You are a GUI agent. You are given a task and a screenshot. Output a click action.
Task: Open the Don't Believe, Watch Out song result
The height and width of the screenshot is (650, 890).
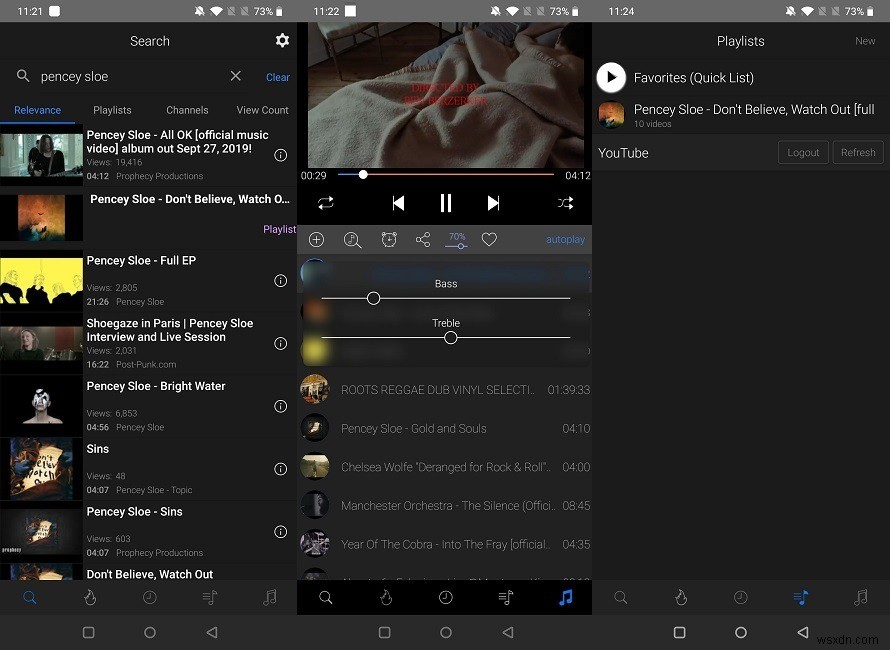(x=148, y=572)
